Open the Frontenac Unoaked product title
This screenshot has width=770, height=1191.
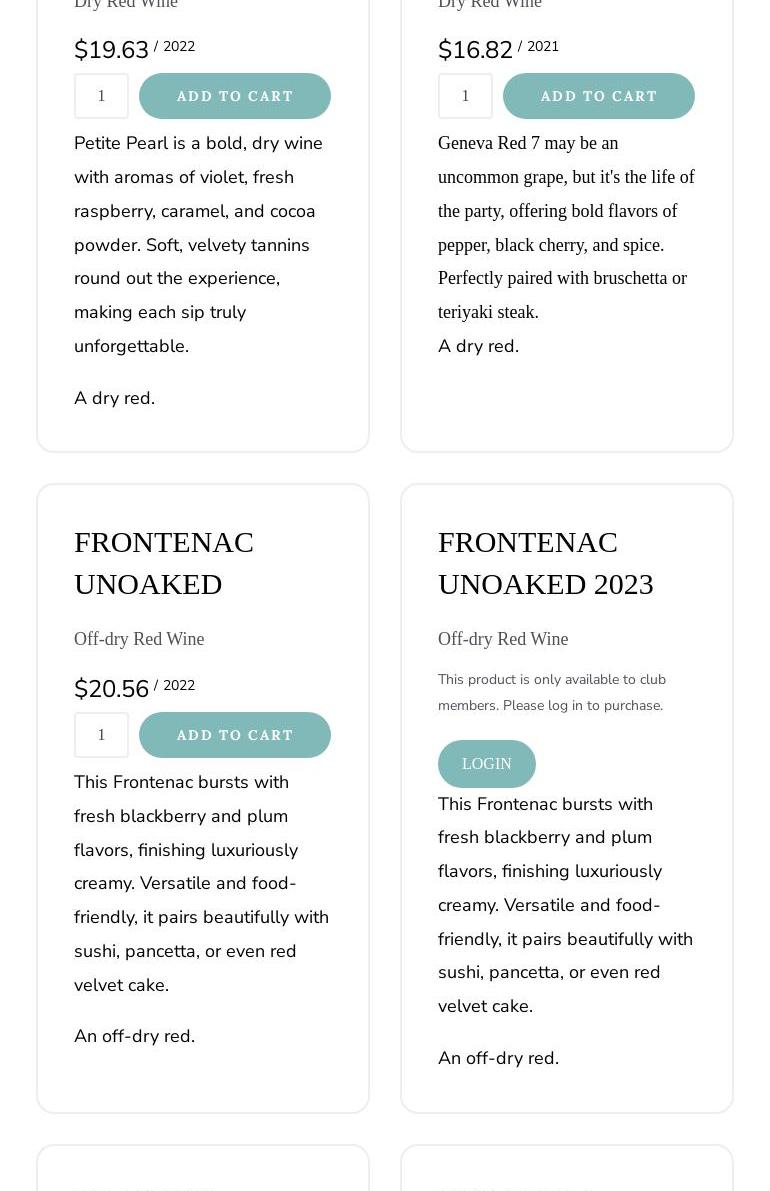pos(164,562)
